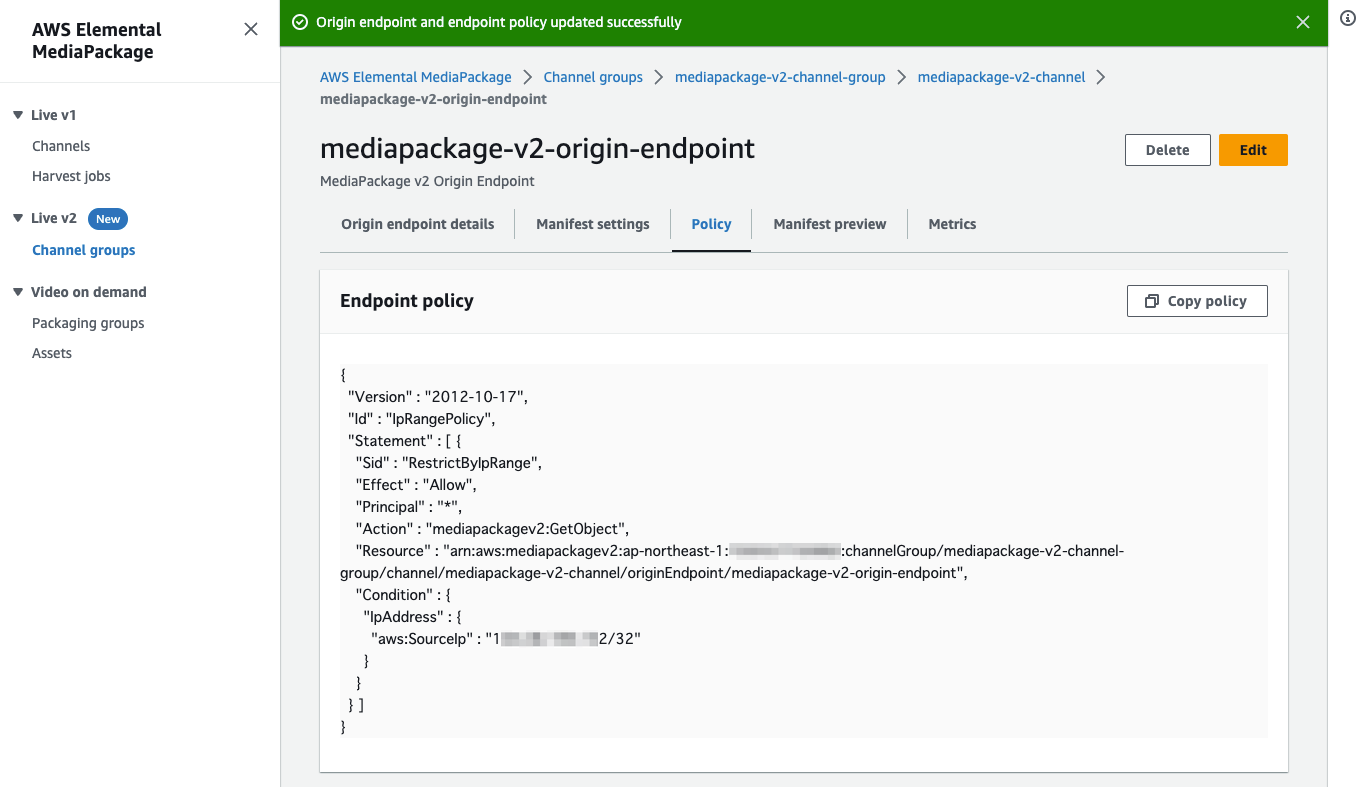Collapse the Live v2 section
Viewport: 1368px width, 787px height.
pos(16,218)
